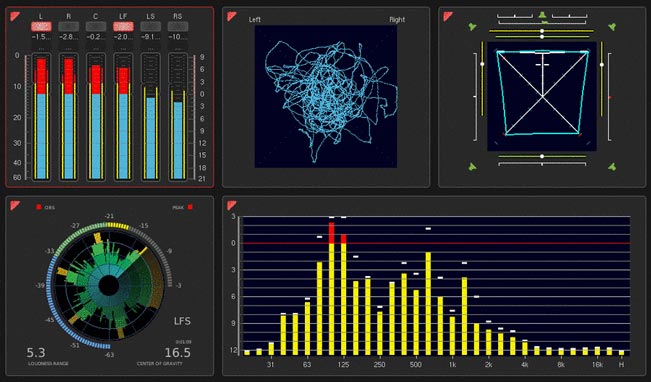Screen dimensions: 651x382
Task: Click the CENTER OF GRAVITY caption
Action: pos(160,364)
